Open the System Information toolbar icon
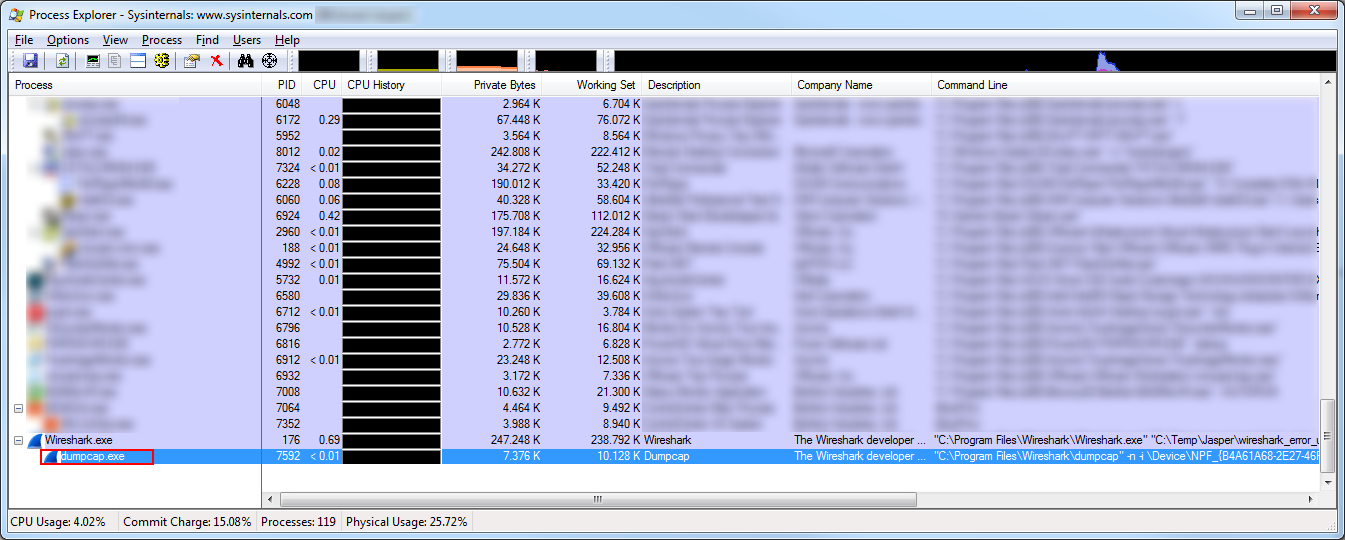 94,61
